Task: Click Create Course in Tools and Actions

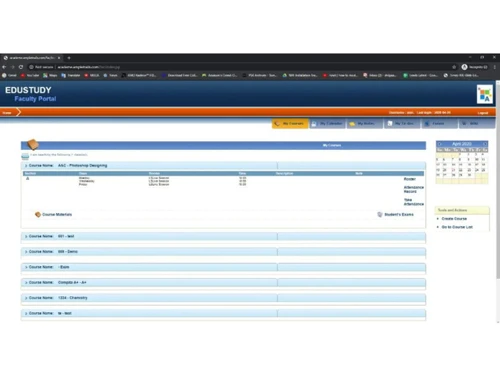Action: pyautogui.click(x=454, y=219)
